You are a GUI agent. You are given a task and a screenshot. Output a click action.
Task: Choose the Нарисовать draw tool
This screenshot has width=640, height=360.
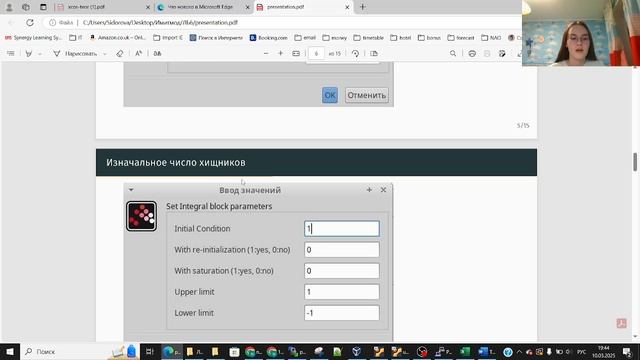(x=76, y=53)
